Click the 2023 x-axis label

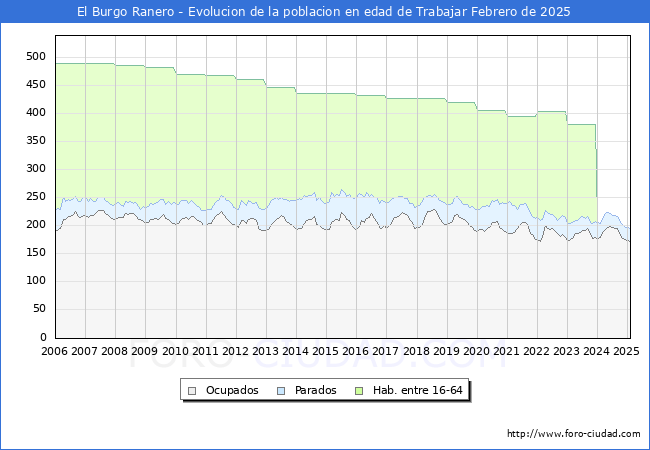coord(566,351)
